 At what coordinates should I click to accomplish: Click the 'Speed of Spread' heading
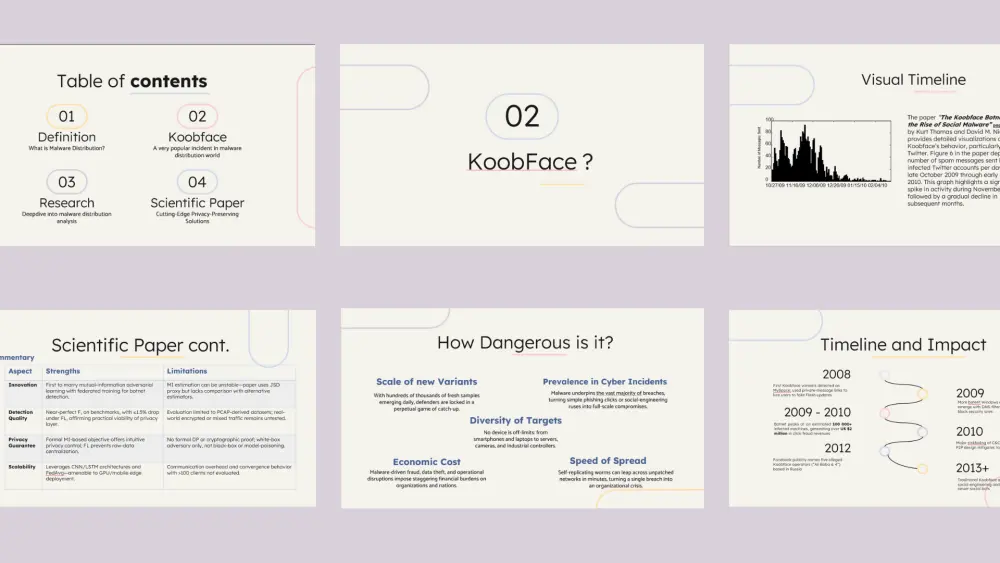608,460
